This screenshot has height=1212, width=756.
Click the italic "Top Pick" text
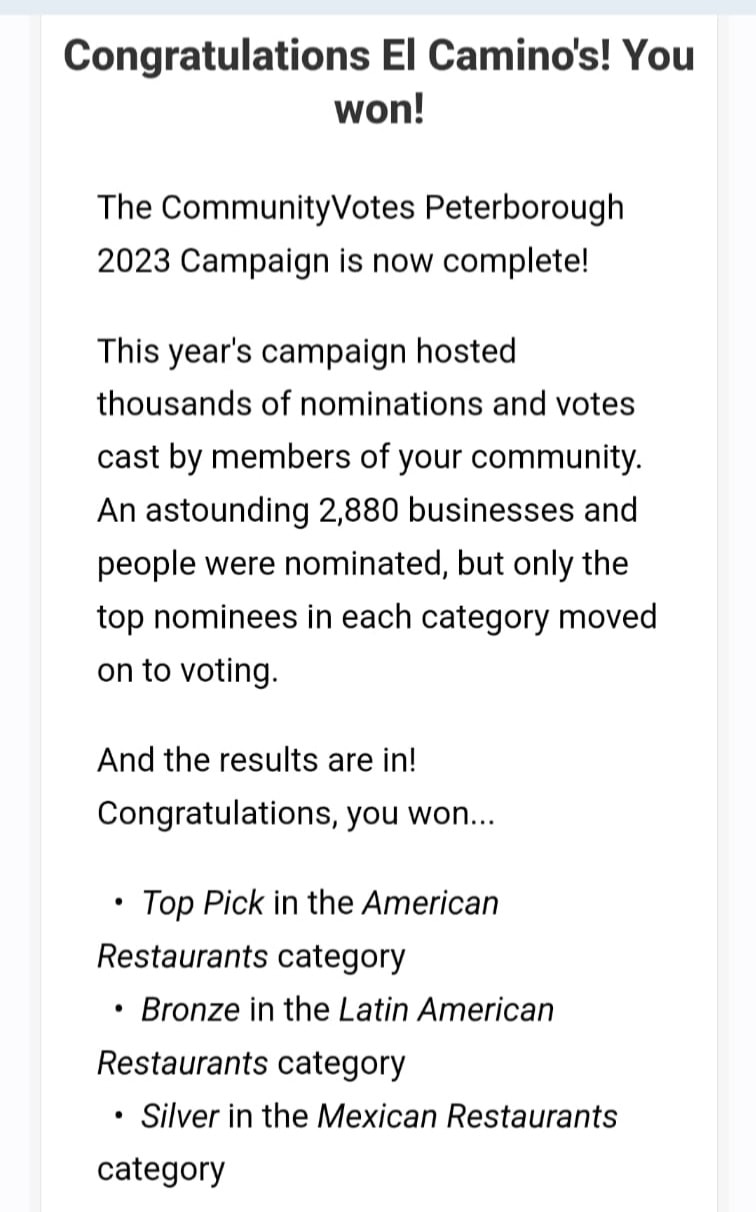203,904
